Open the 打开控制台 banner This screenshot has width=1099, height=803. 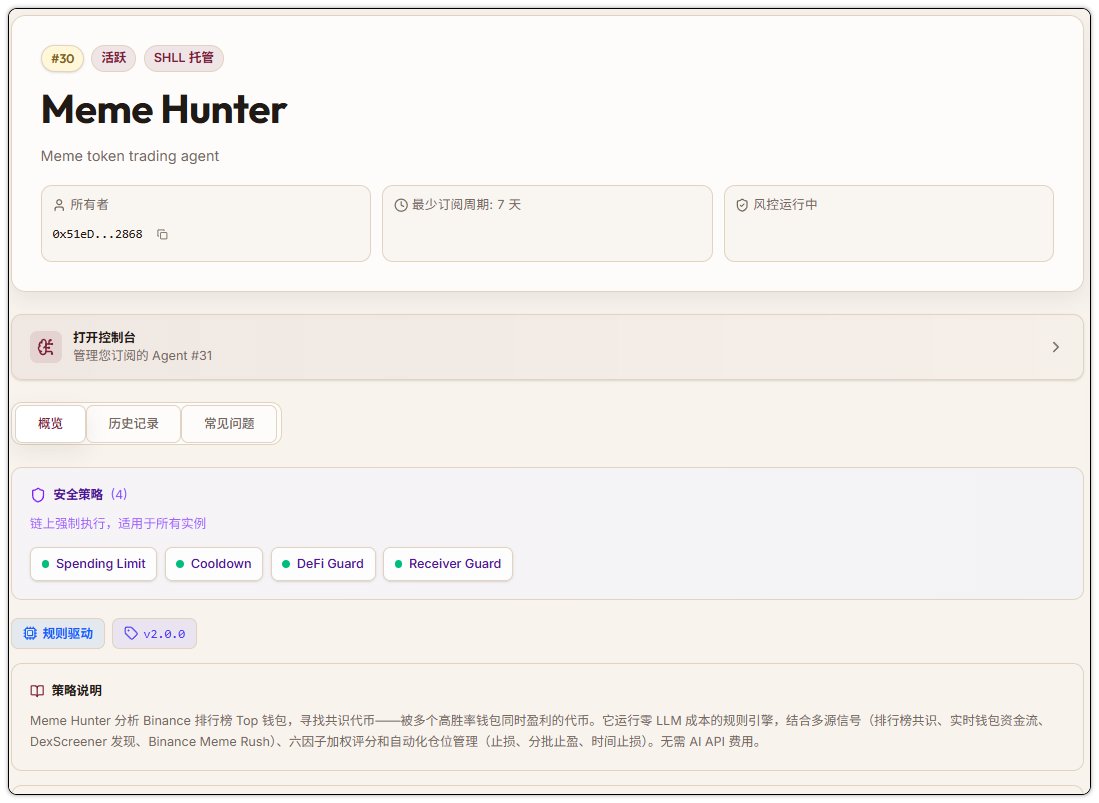click(x=547, y=347)
